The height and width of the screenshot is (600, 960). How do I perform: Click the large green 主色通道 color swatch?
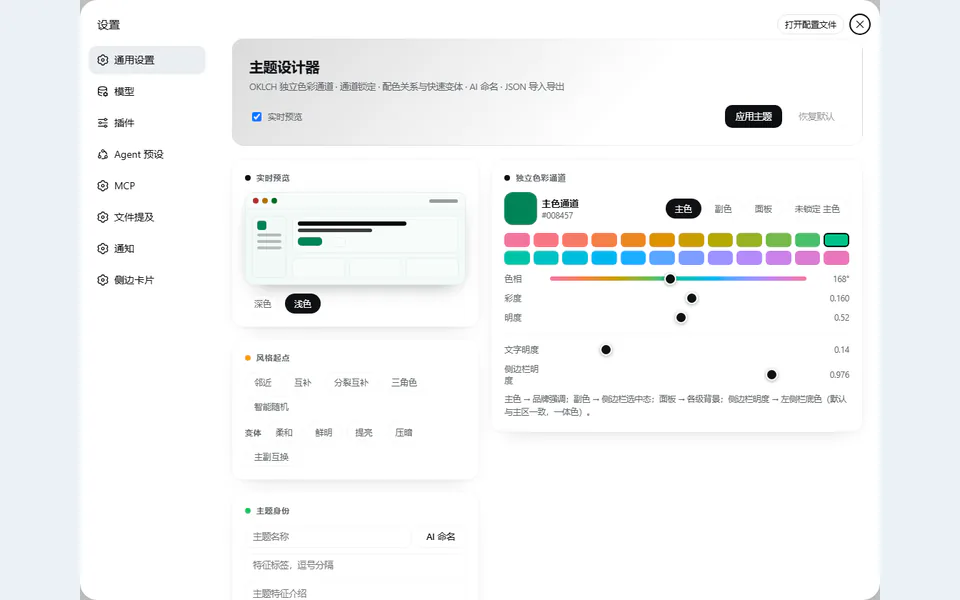(x=520, y=208)
